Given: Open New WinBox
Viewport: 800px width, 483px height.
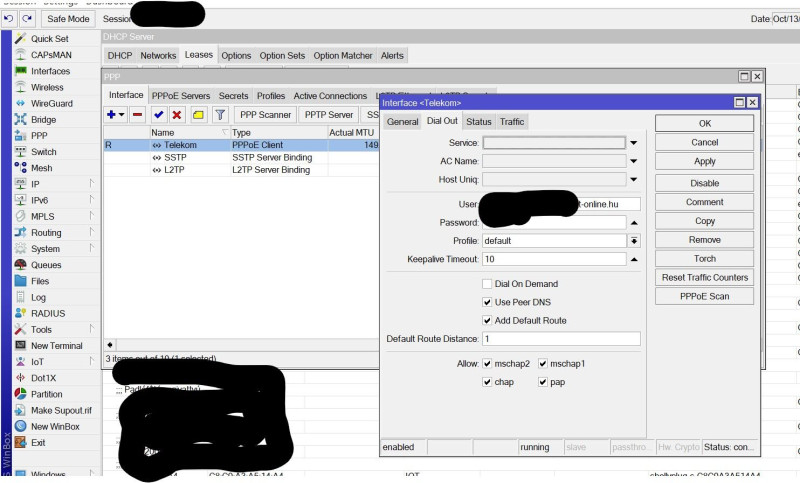Looking at the screenshot, I should 55,426.
